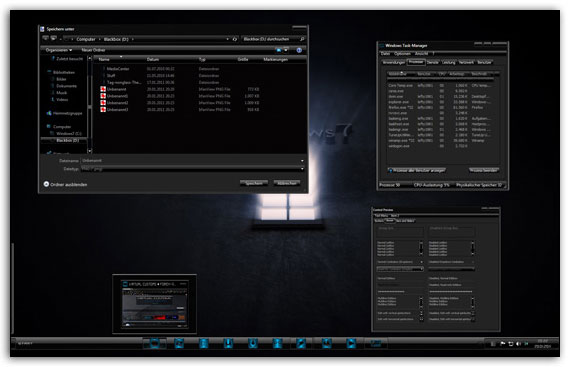Switch to the Anwendungen tab
The height and width of the screenshot is (367, 570).
[394, 62]
